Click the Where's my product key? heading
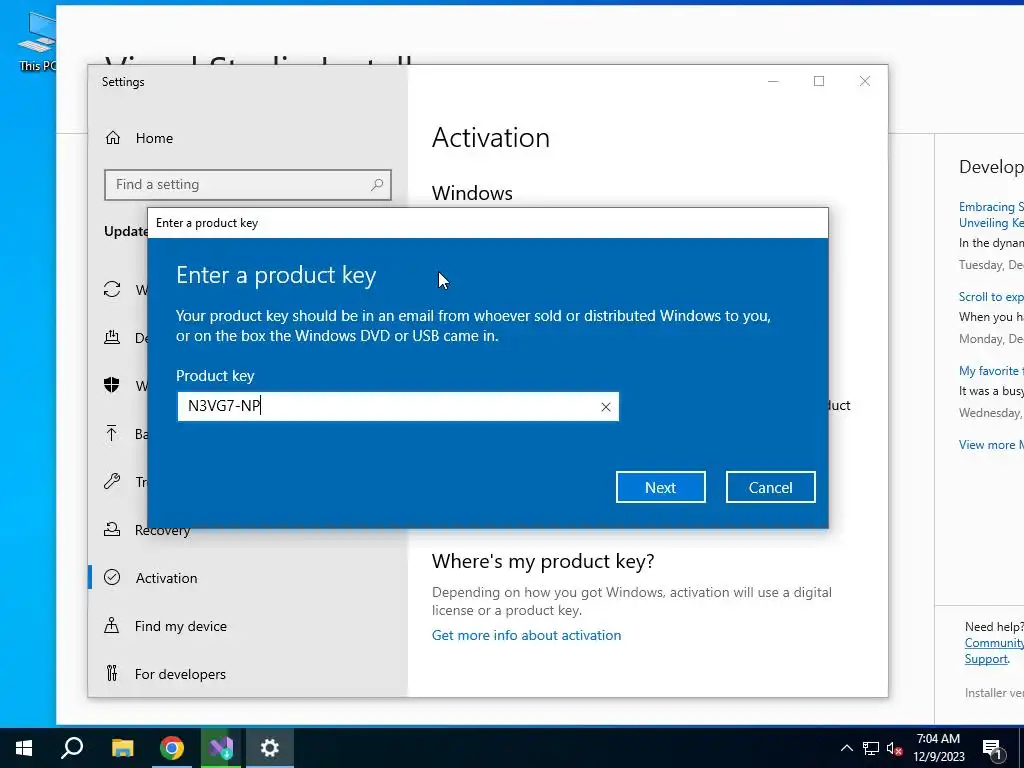Viewport: 1024px width, 768px height. (x=543, y=561)
